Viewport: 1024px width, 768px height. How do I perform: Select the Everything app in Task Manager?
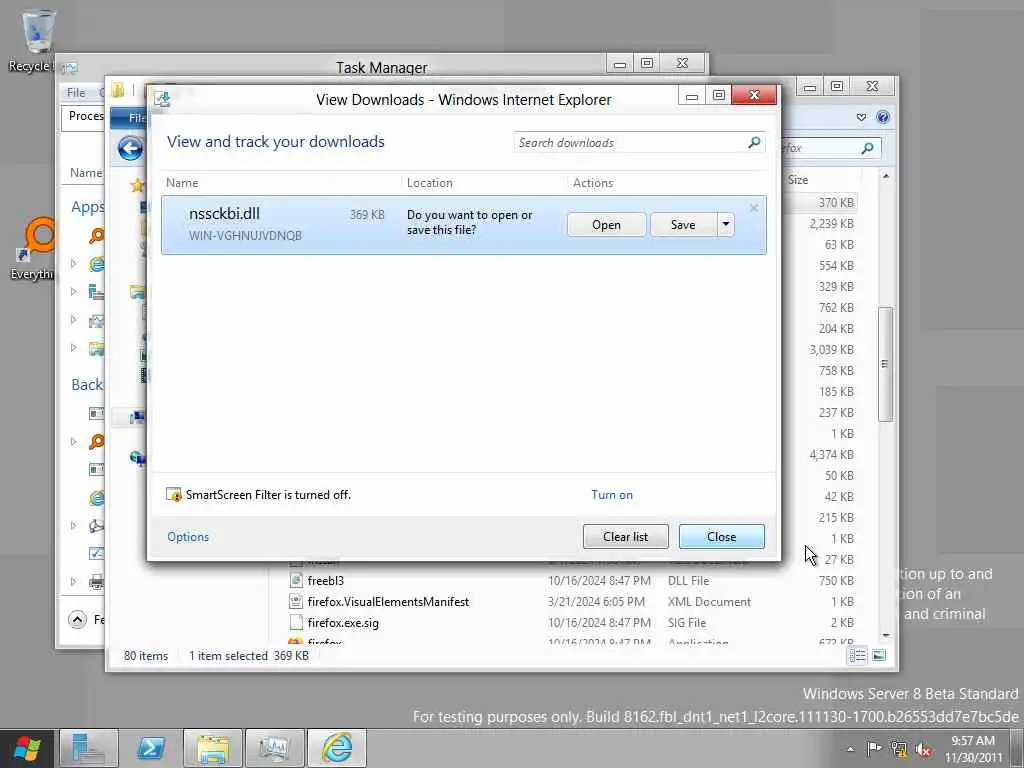(x=97, y=236)
